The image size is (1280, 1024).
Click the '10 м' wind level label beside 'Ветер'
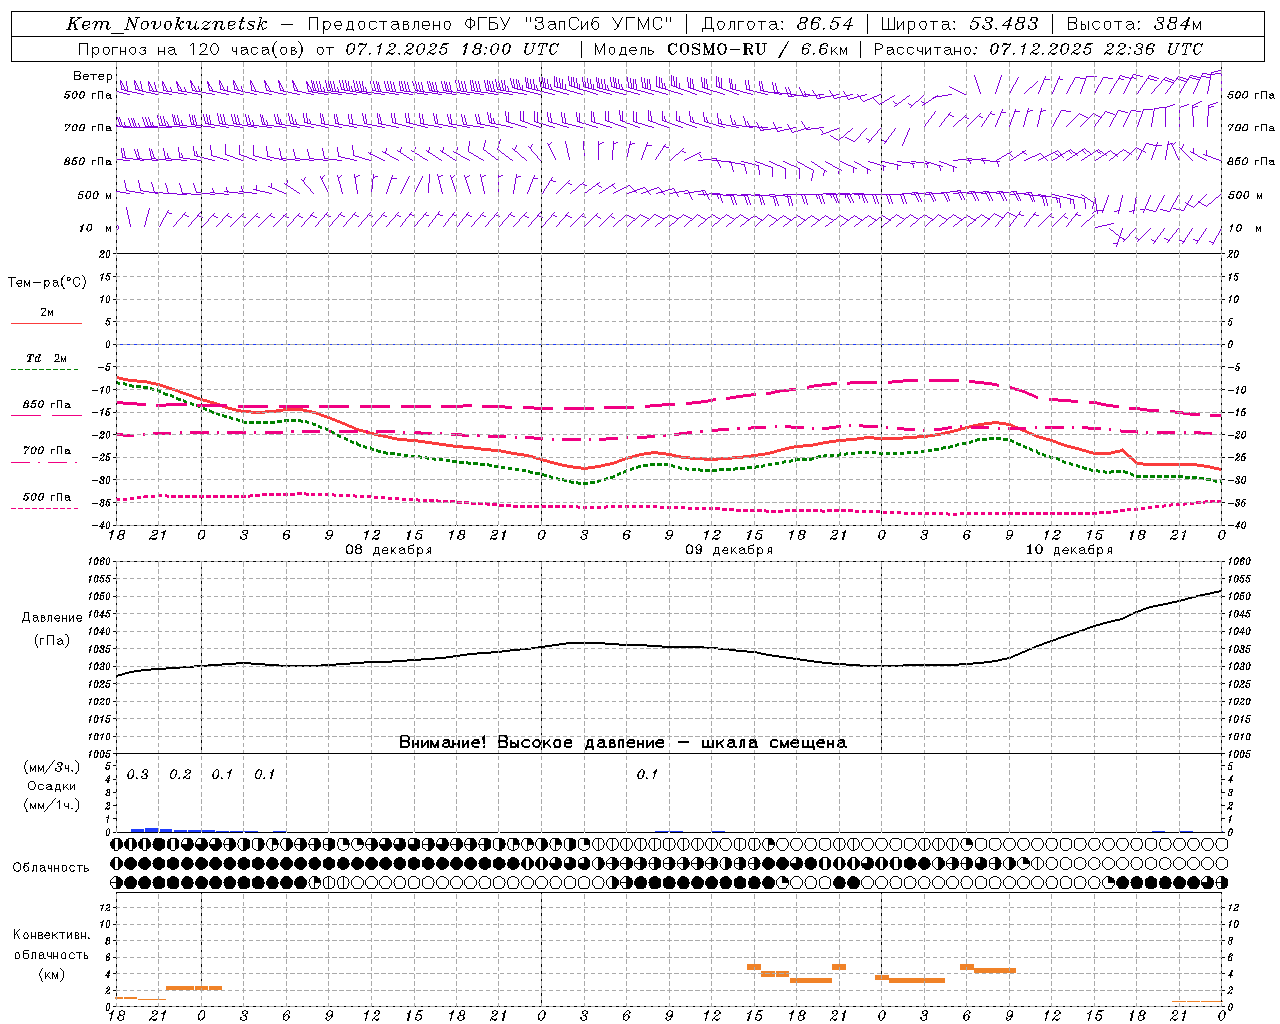(x=96, y=229)
